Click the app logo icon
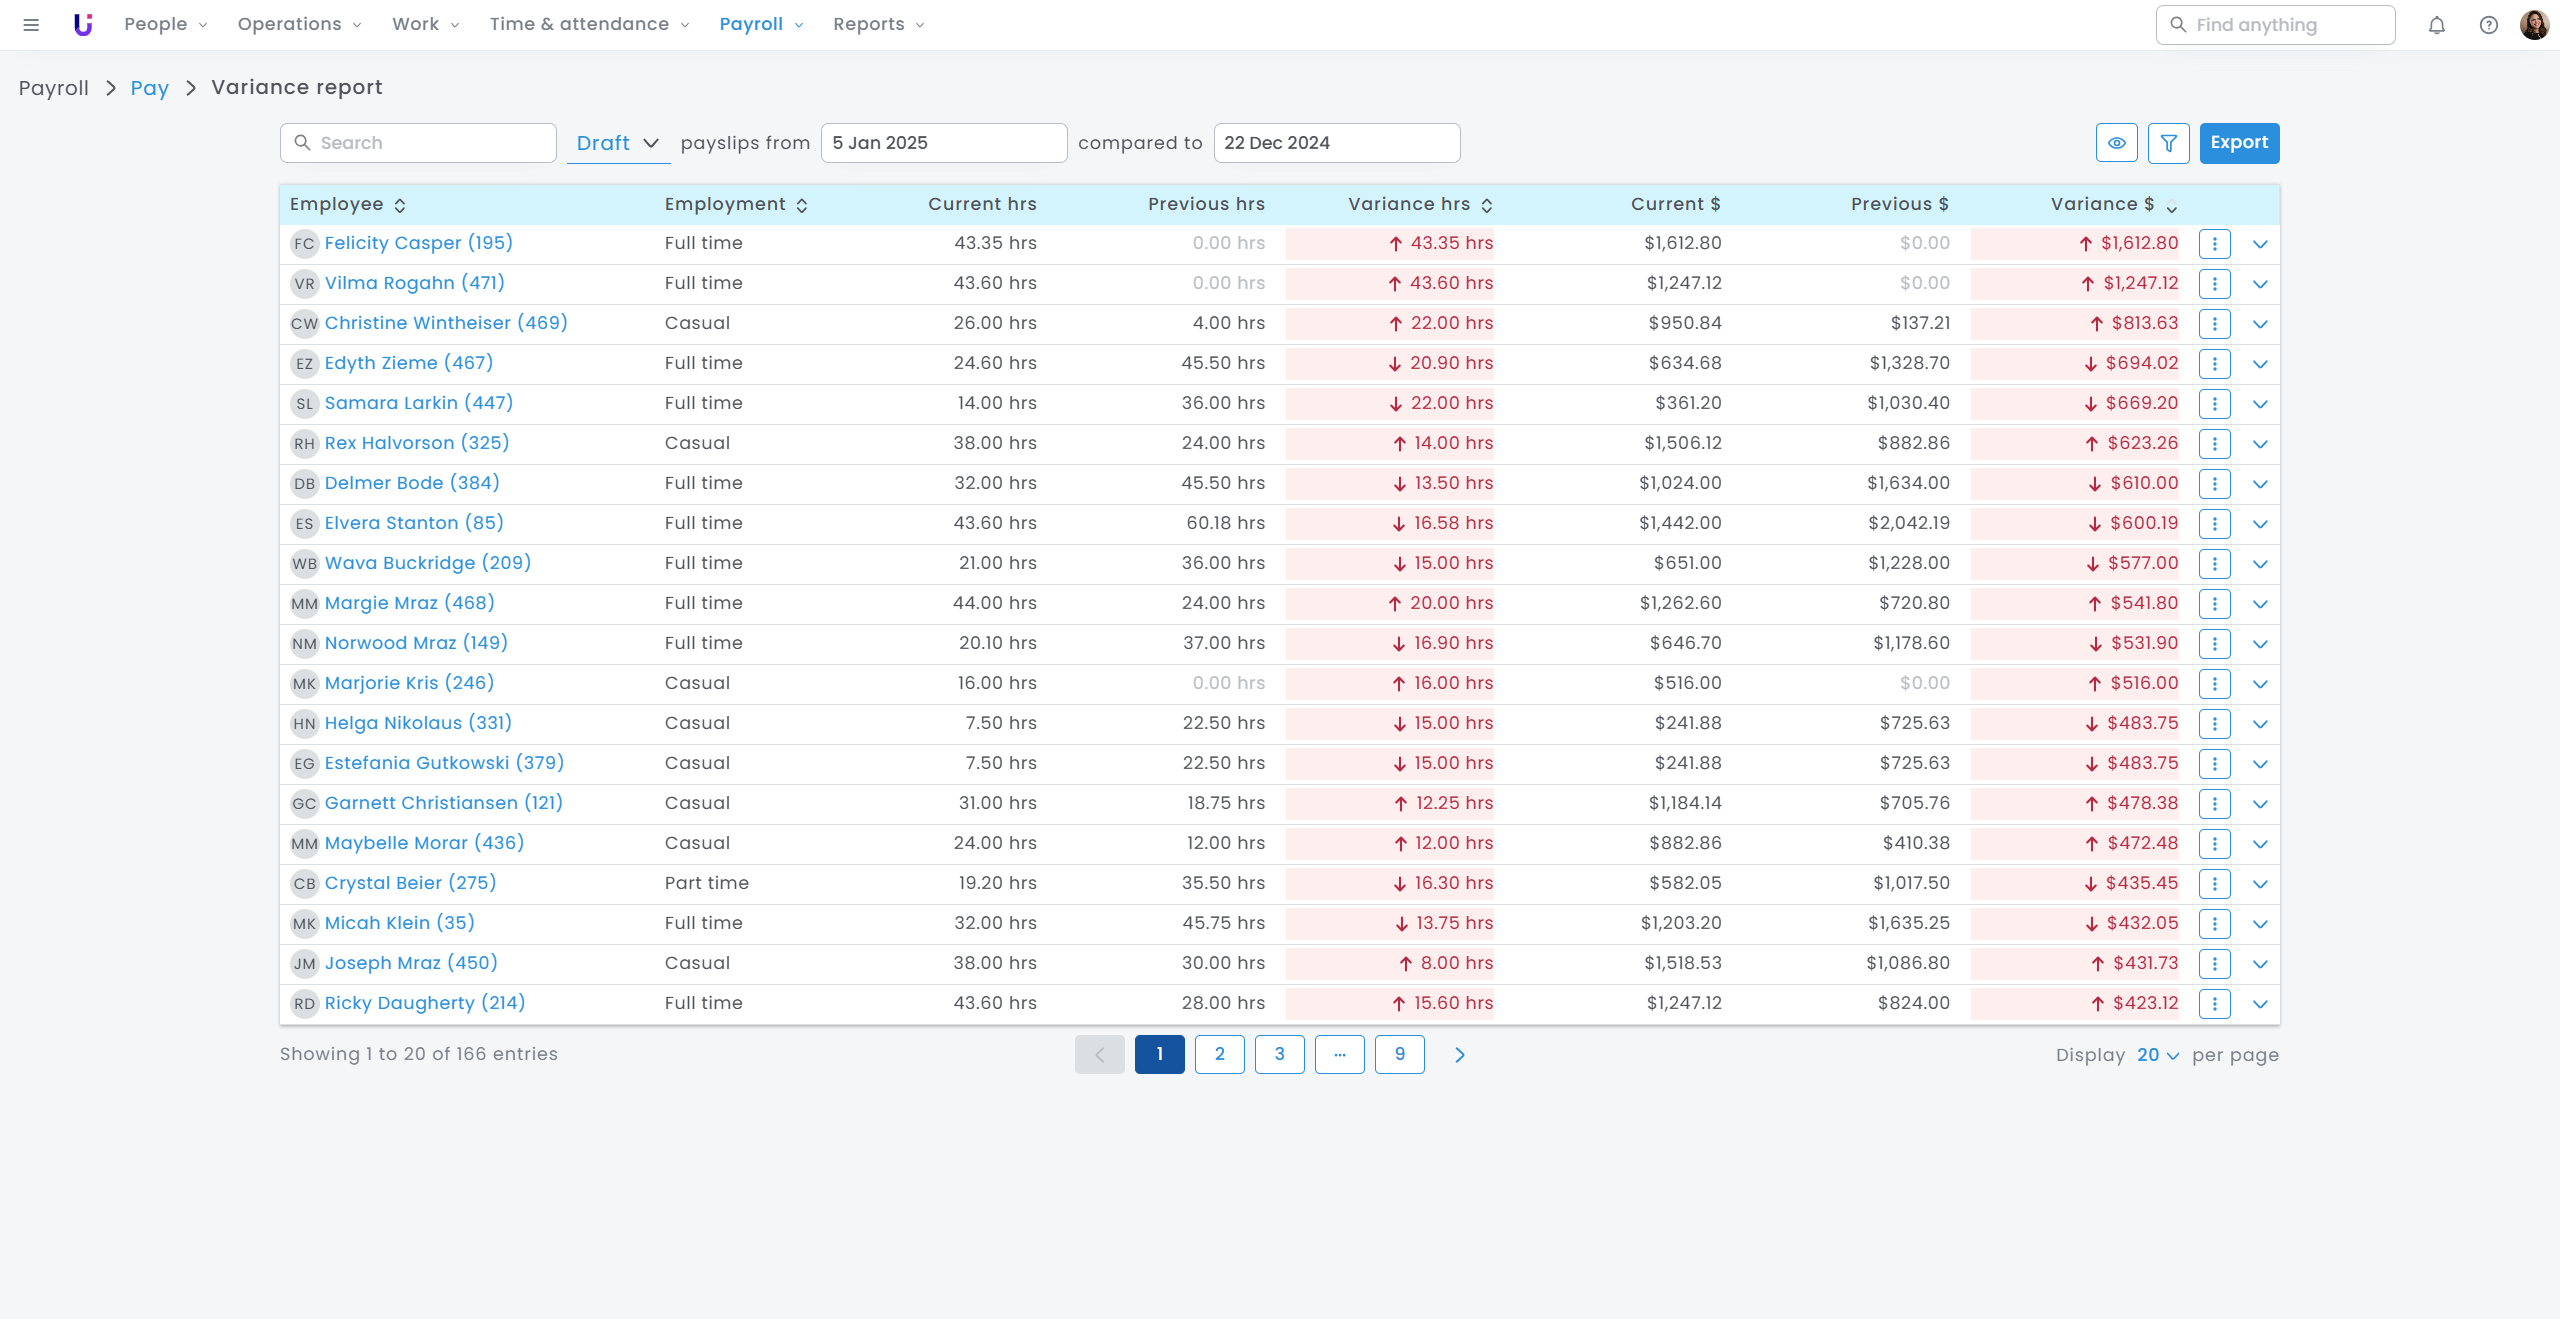2560x1319 pixels. tap(83, 25)
